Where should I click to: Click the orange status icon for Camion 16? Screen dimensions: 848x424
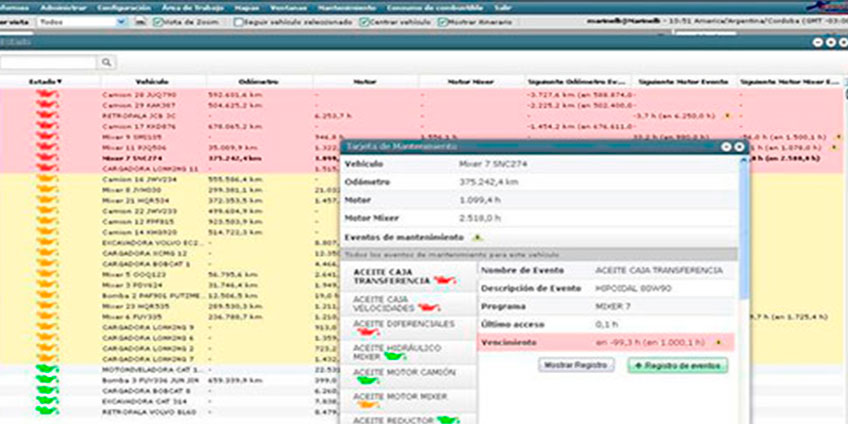click(x=45, y=177)
